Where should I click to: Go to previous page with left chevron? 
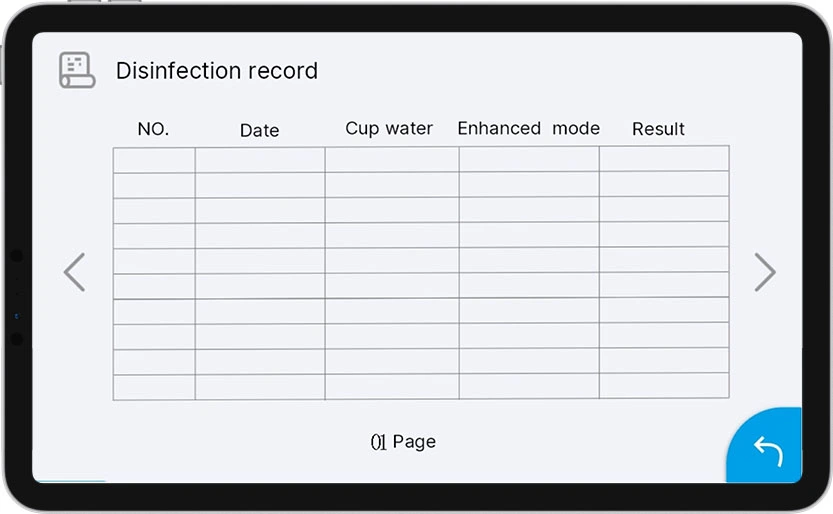coord(75,272)
